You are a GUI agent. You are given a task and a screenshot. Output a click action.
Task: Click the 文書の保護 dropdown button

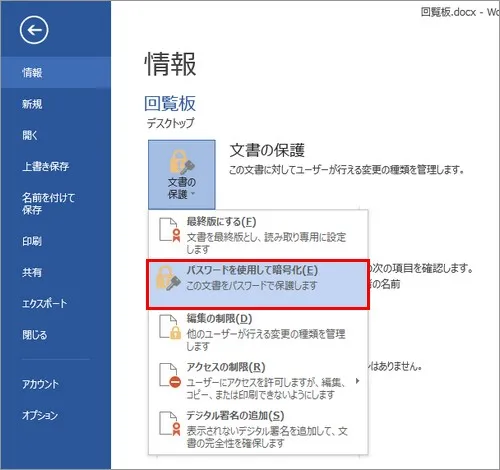click(x=182, y=175)
